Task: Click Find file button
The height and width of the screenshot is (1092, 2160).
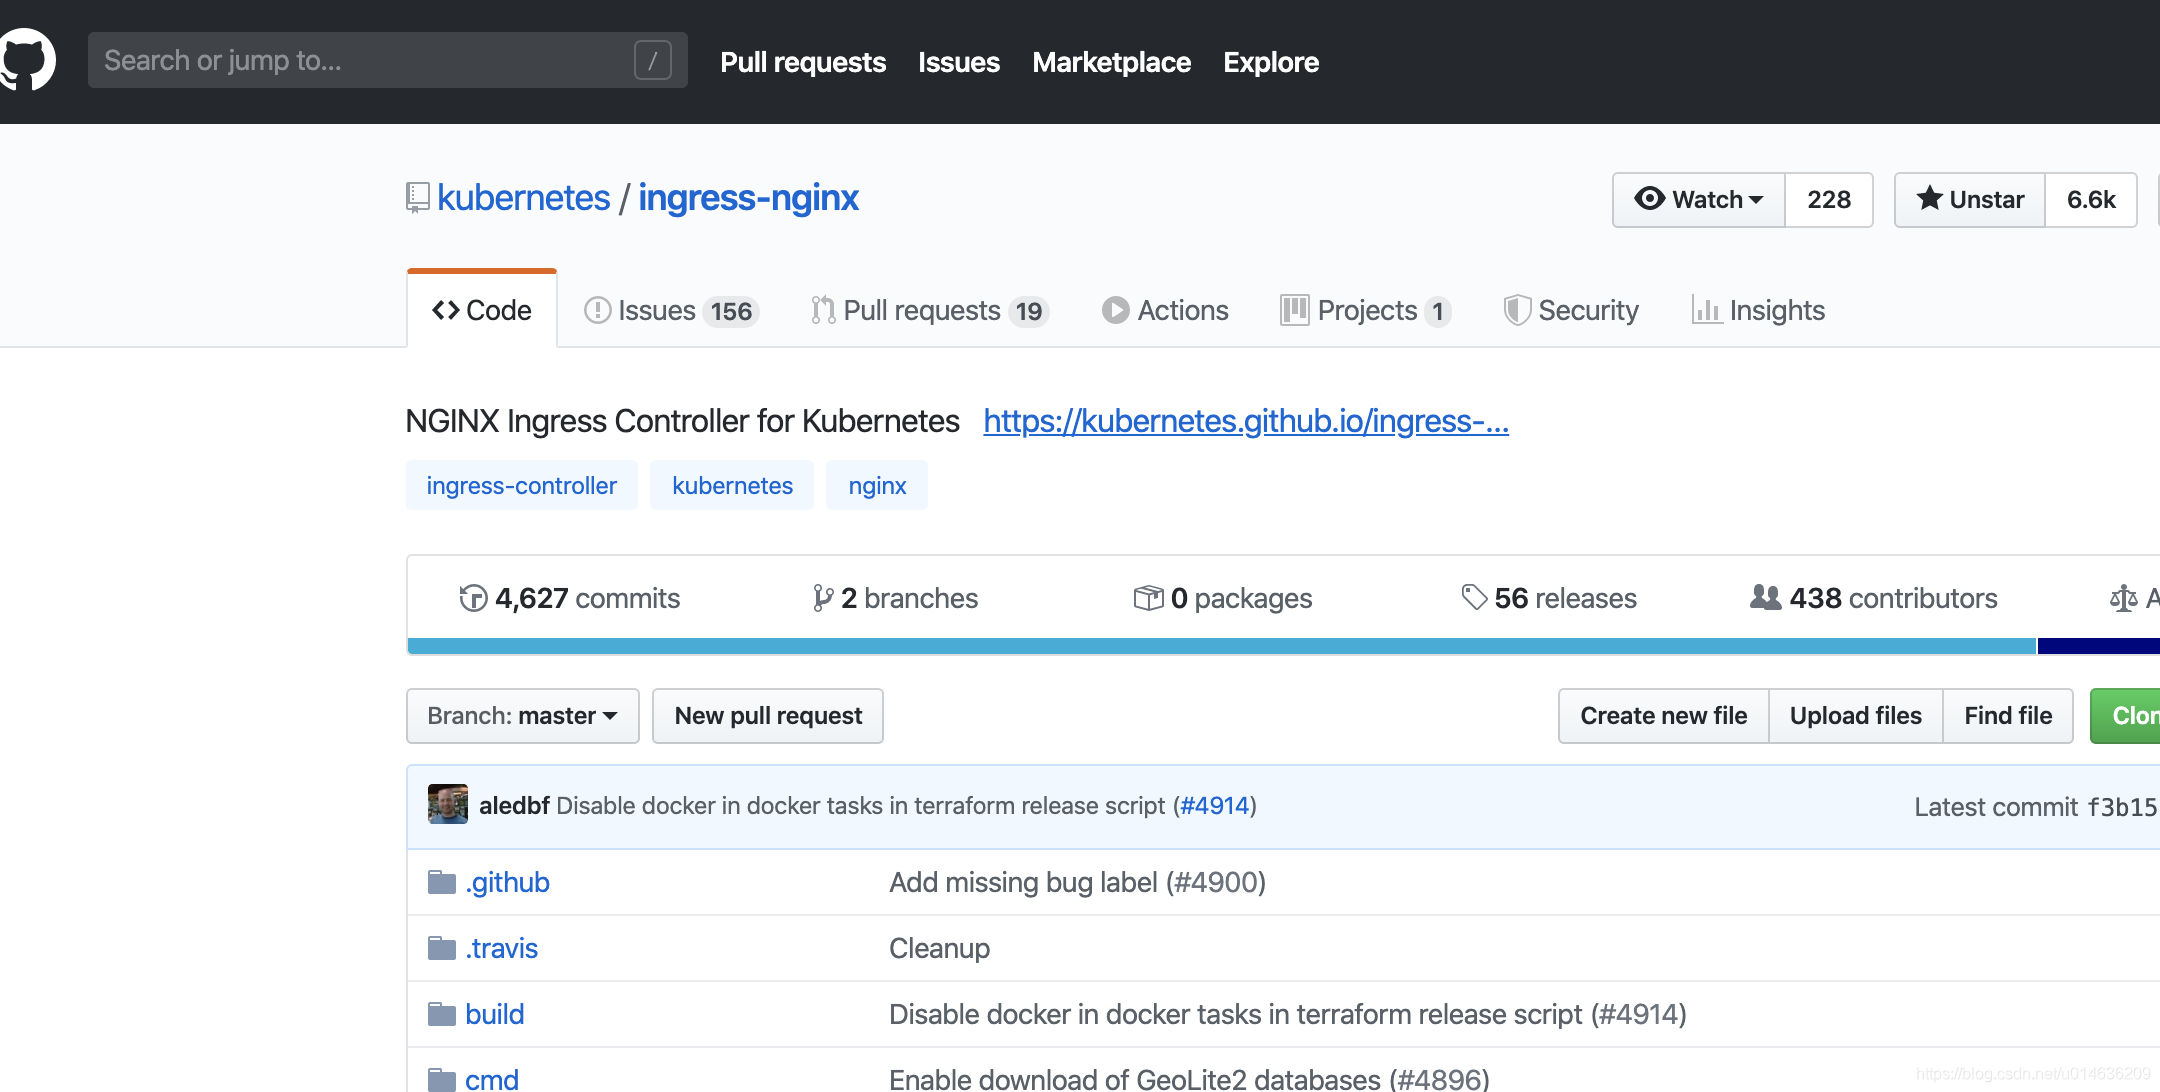Action: pyautogui.click(x=2008, y=716)
